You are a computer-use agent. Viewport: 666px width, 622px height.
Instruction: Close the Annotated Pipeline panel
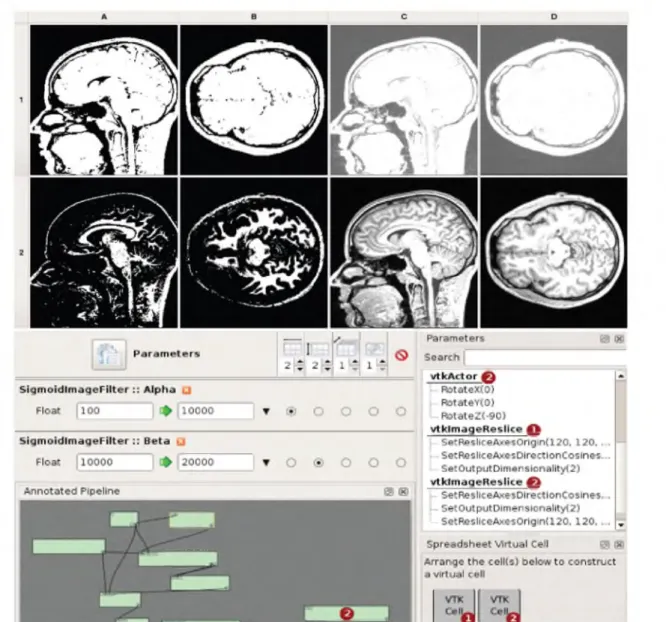tap(404, 491)
